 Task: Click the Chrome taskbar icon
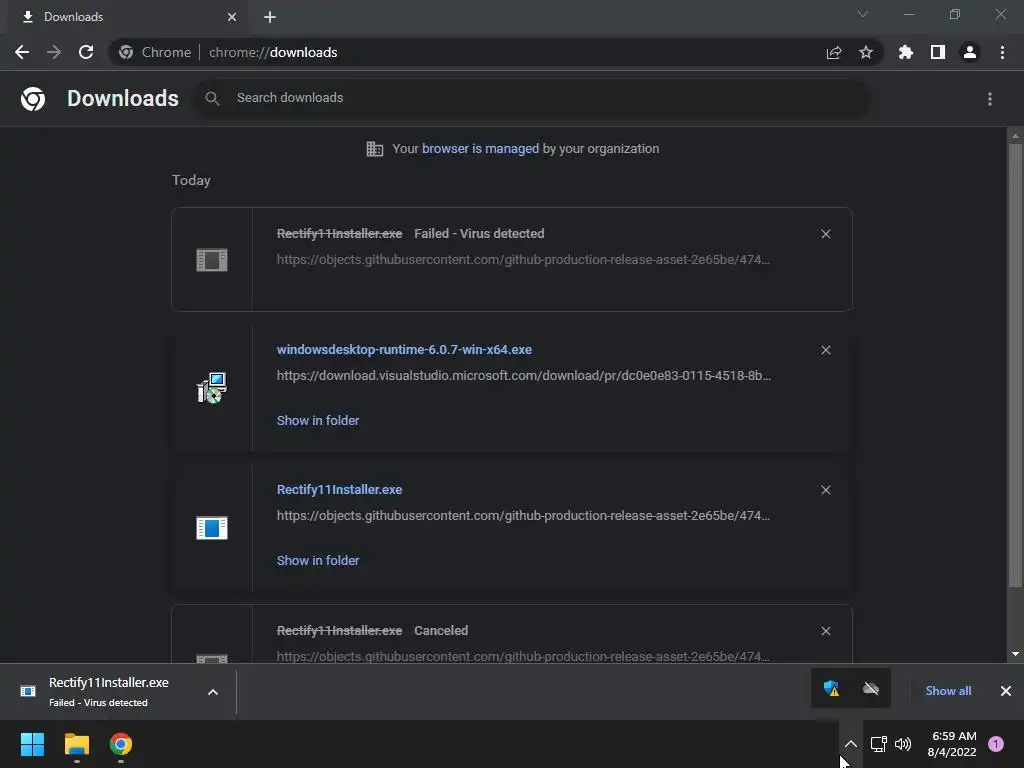[121, 744]
